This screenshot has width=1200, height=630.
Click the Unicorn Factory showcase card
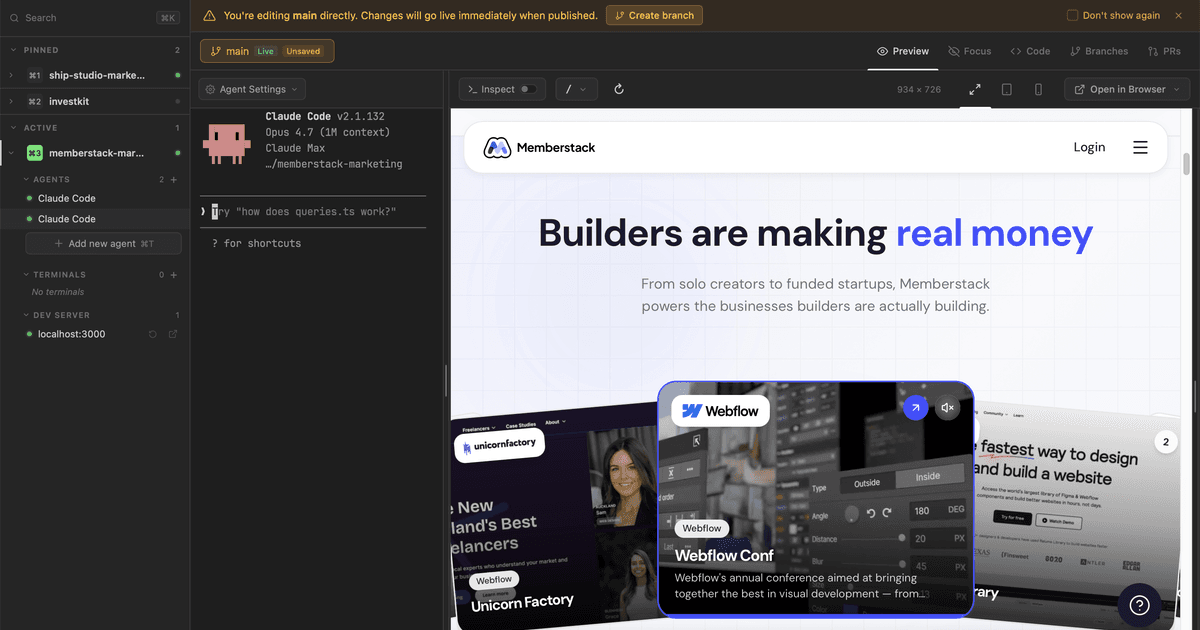coord(554,515)
